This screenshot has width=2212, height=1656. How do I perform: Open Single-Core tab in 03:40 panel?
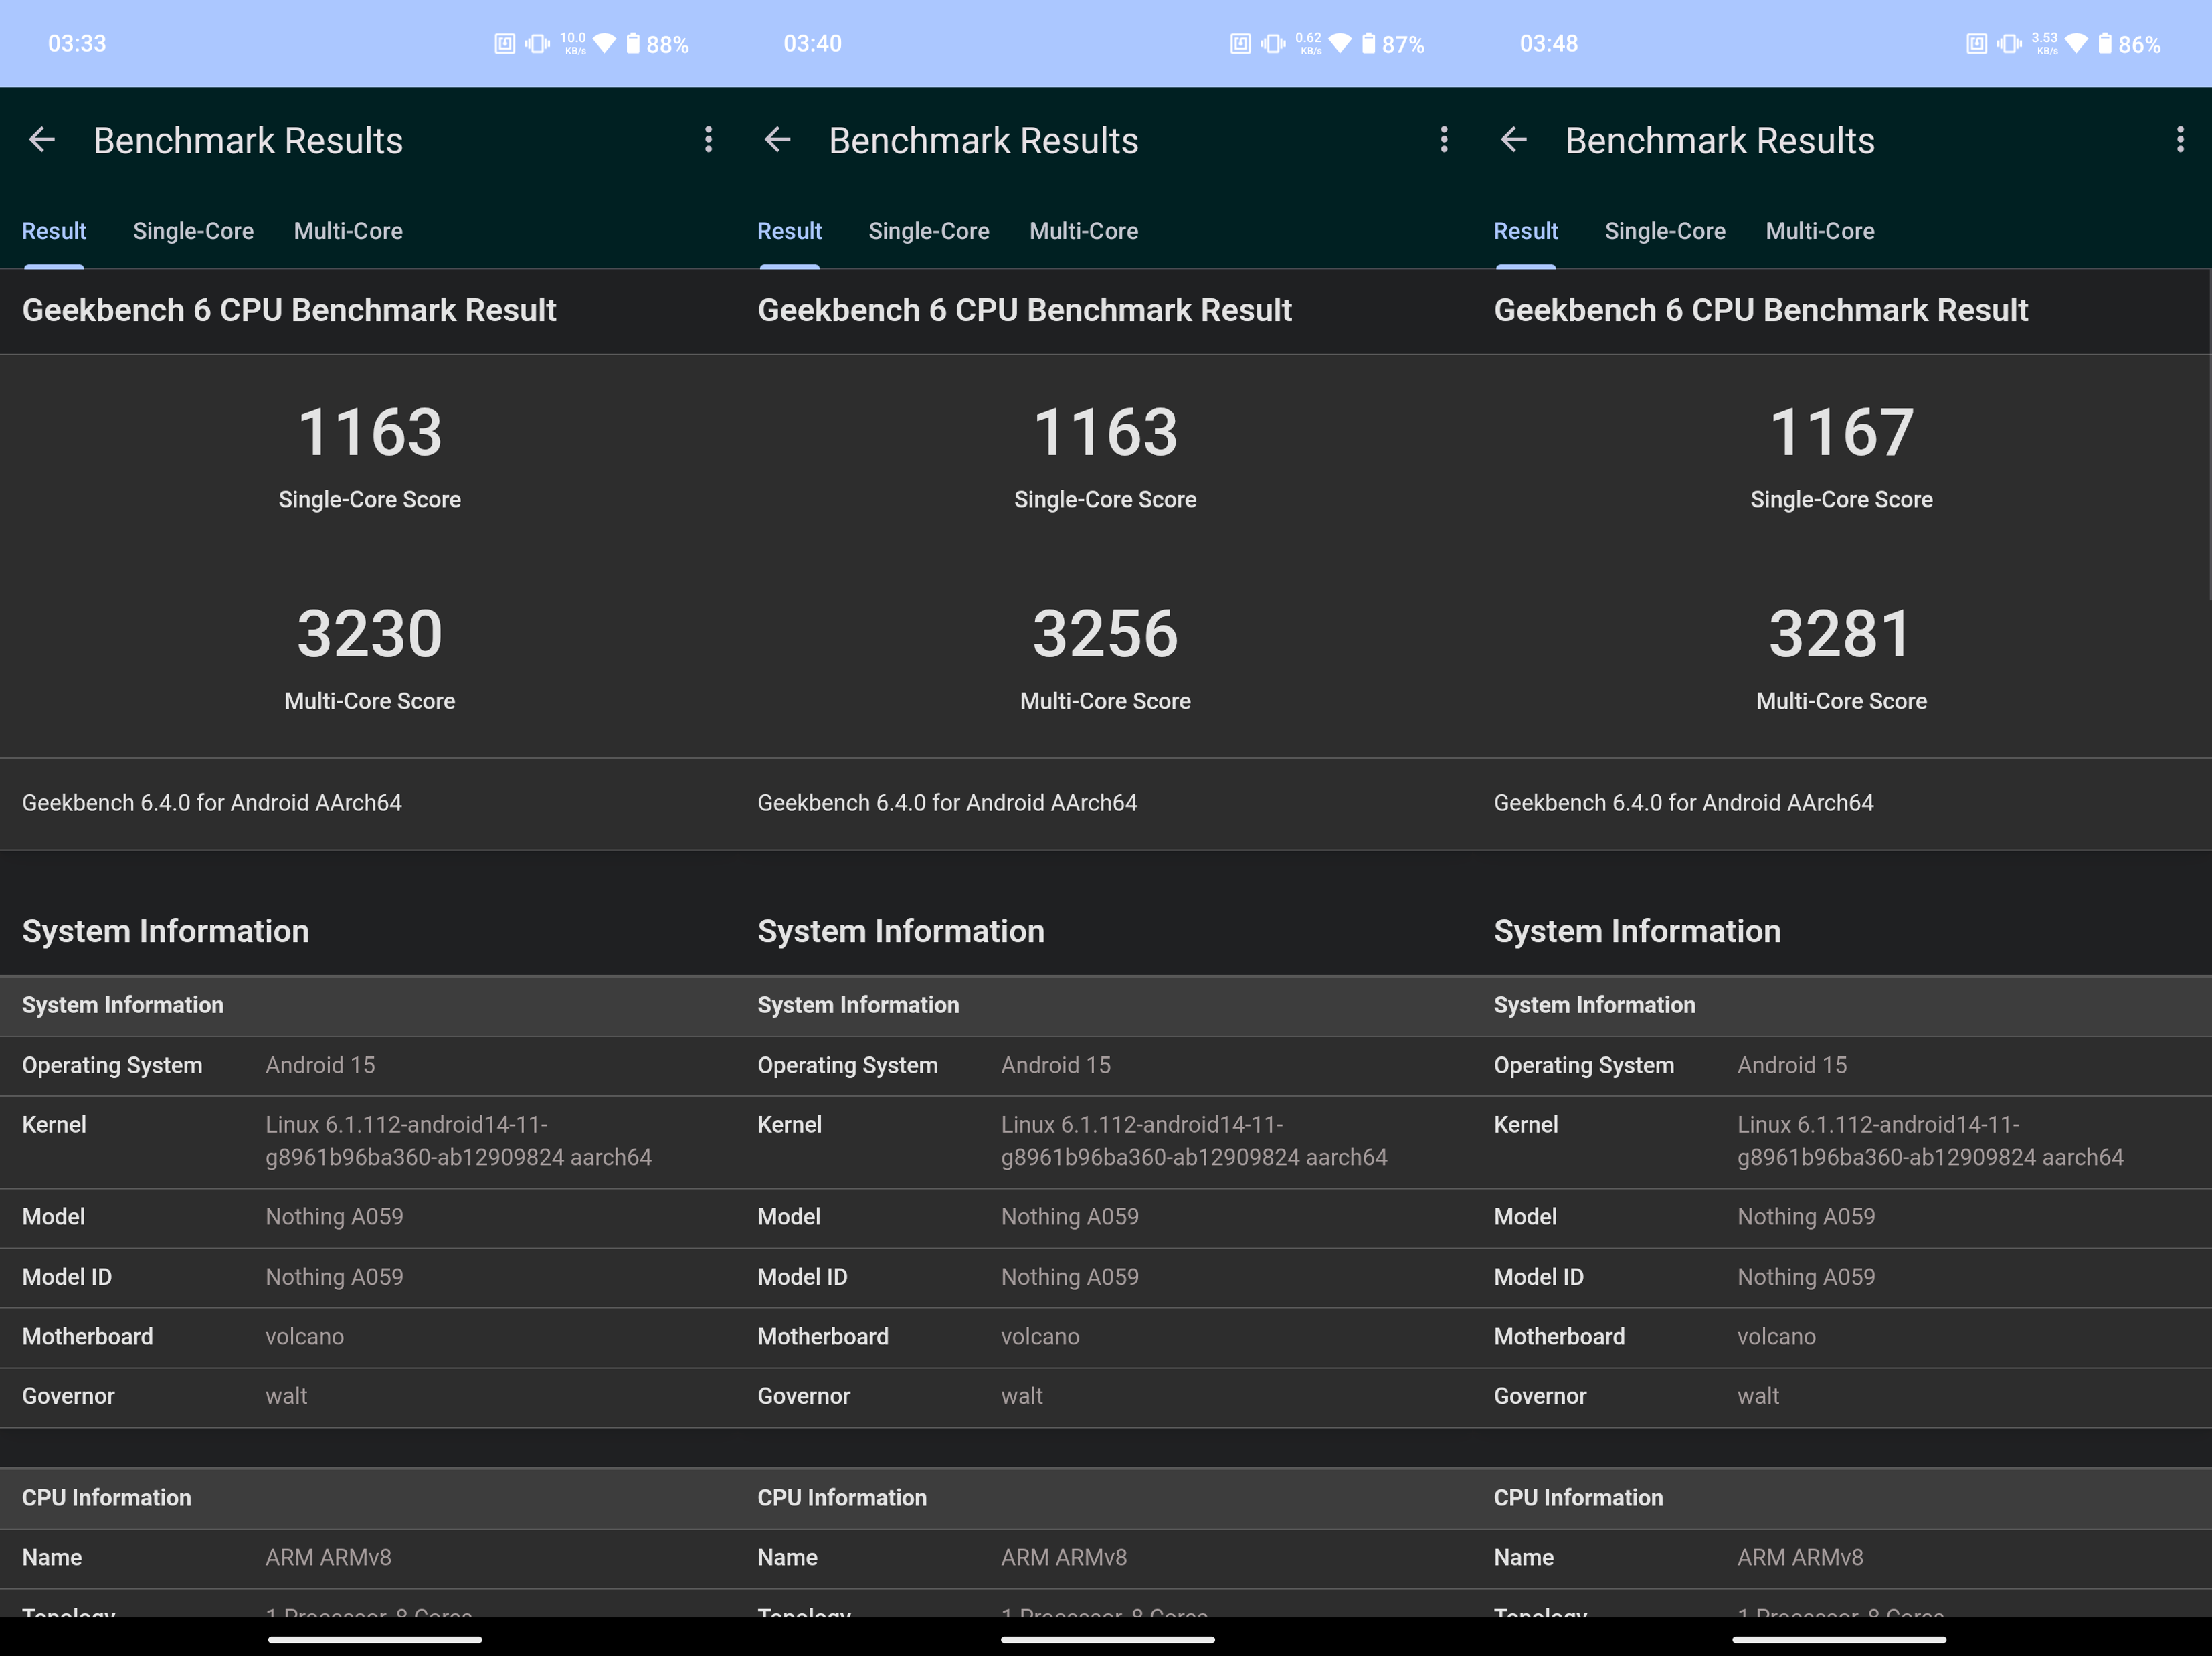point(928,231)
